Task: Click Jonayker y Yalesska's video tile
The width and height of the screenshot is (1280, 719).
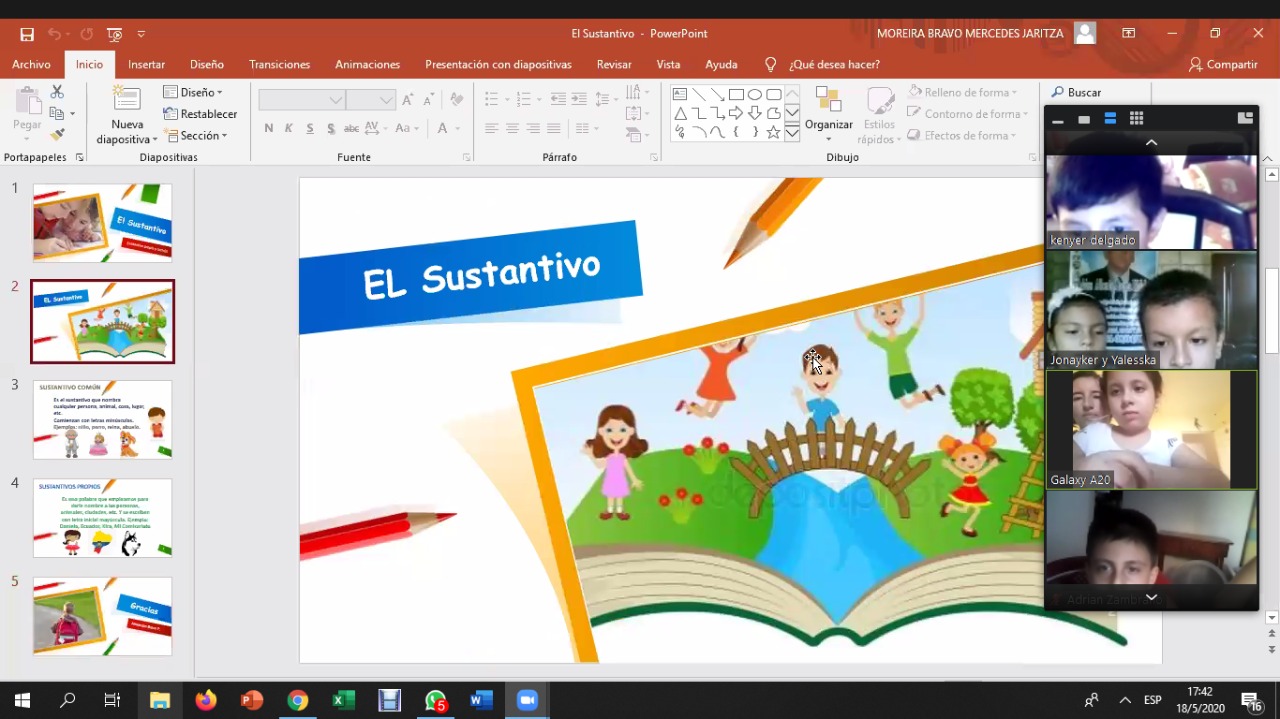Action: (x=1151, y=310)
